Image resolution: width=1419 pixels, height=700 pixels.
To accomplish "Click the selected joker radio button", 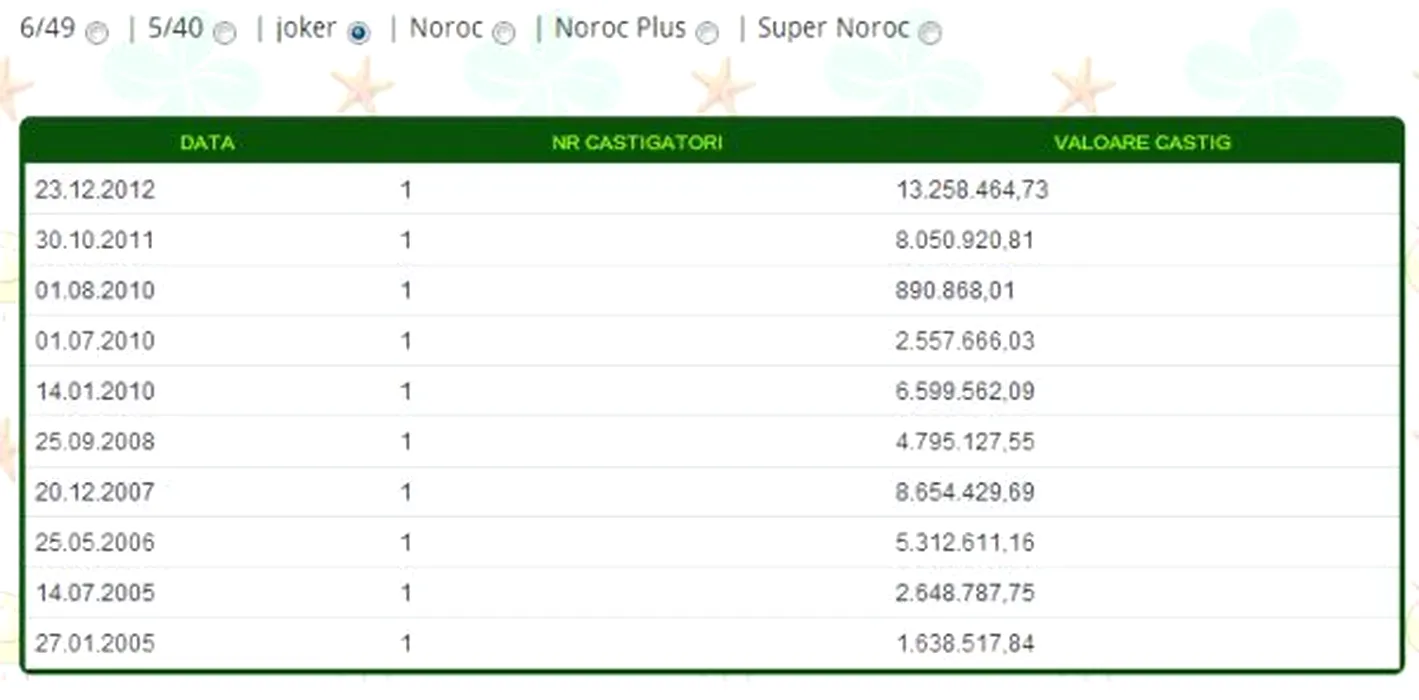I will pyautogui.click(x=358, y=33).
